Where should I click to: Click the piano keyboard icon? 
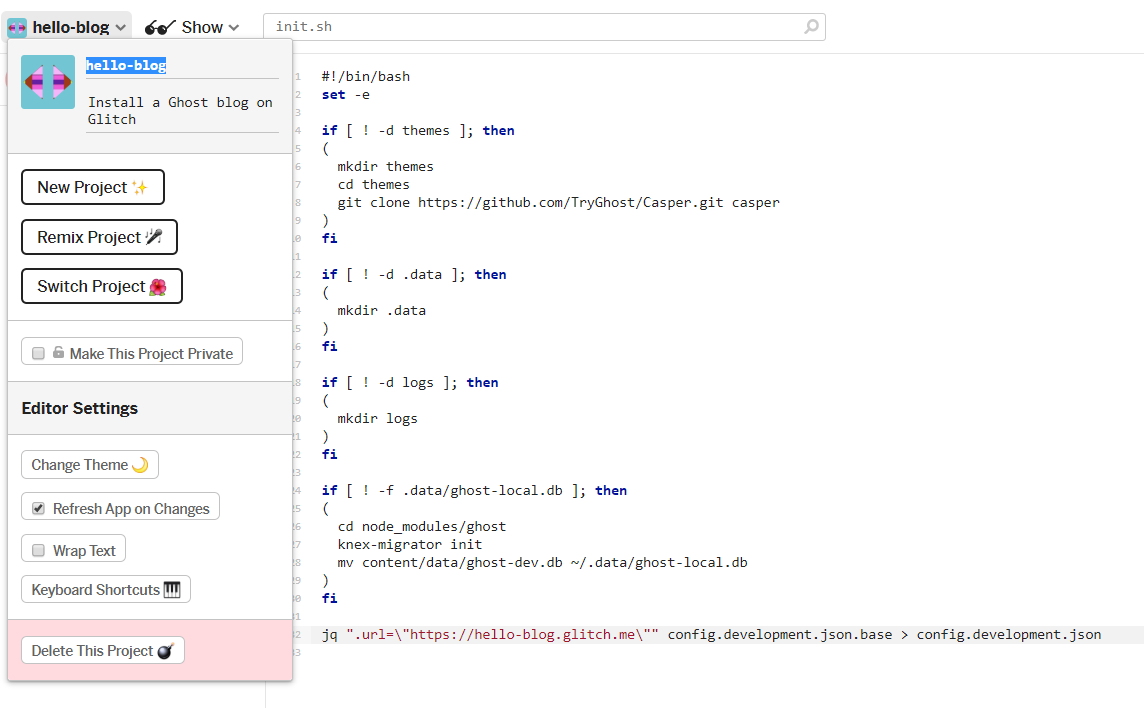pyautogui.click(x=172, y=590)
